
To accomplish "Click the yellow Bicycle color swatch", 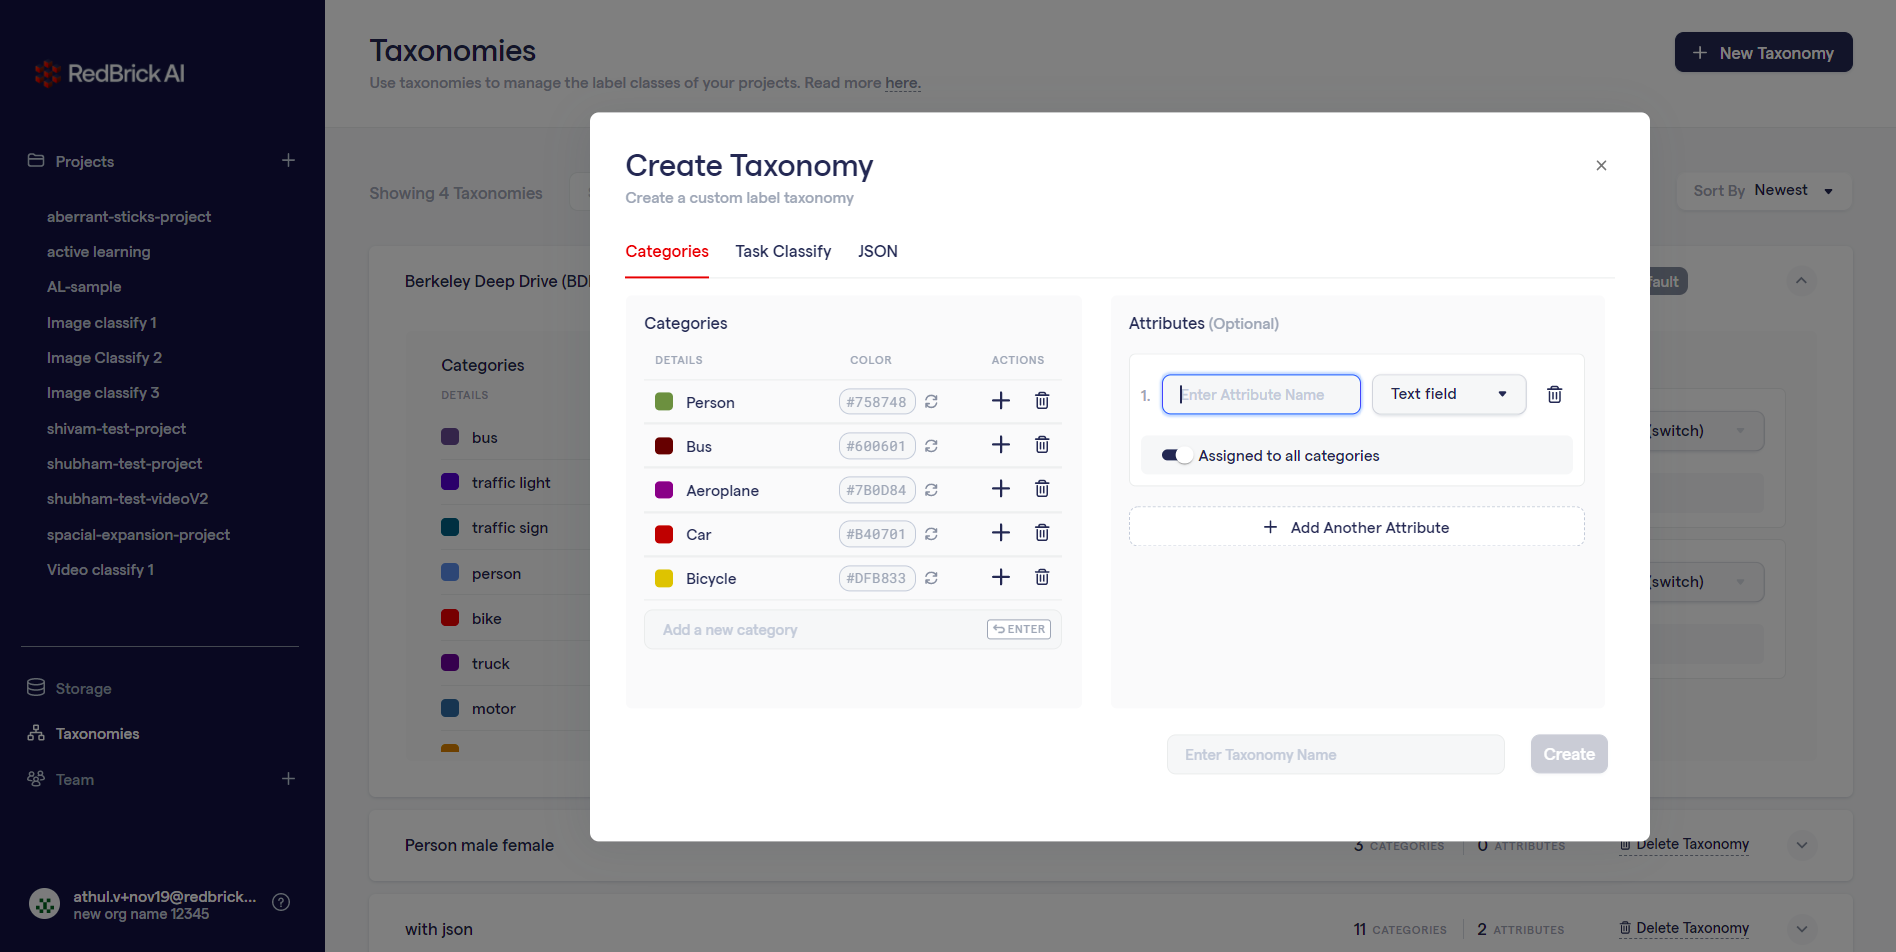I will pyautogui.click(x=664, y=578).
